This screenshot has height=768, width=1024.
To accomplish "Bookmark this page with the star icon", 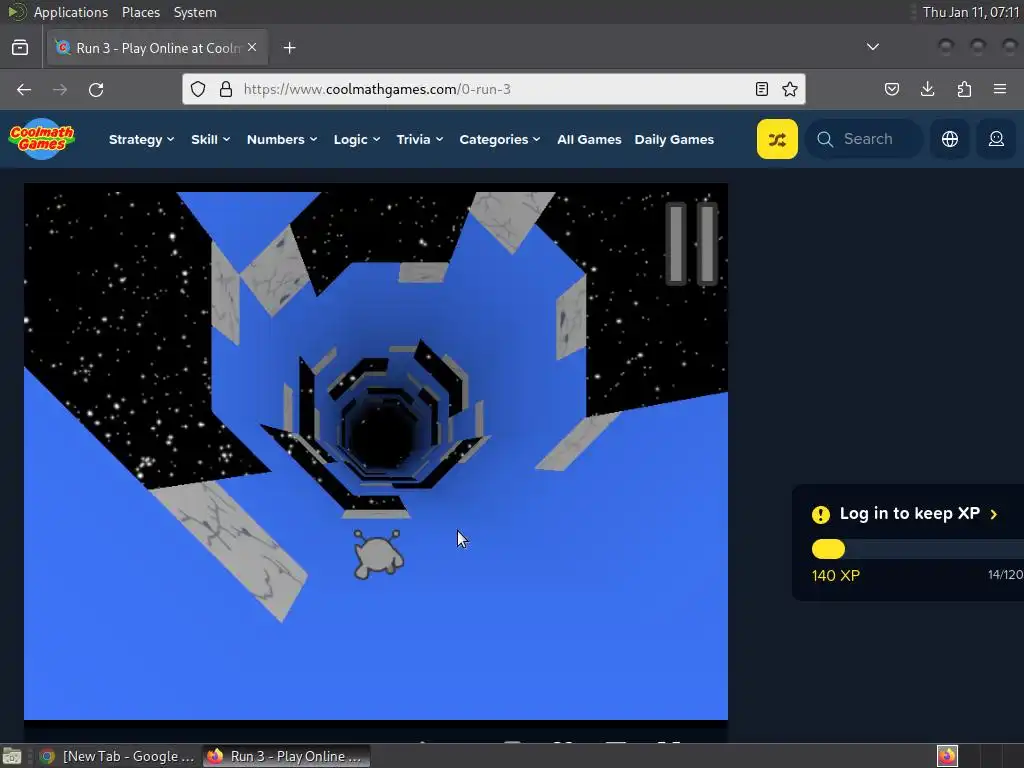I will (790, 89).
